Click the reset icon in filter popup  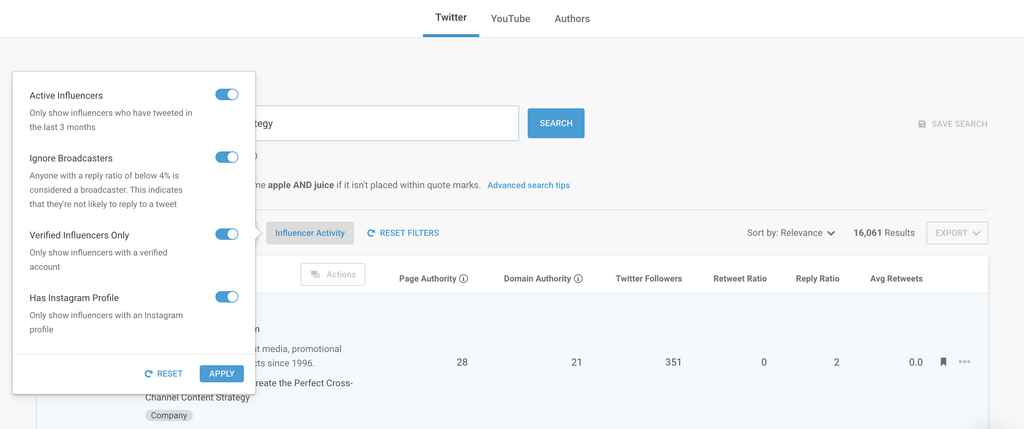coord(149,374)
